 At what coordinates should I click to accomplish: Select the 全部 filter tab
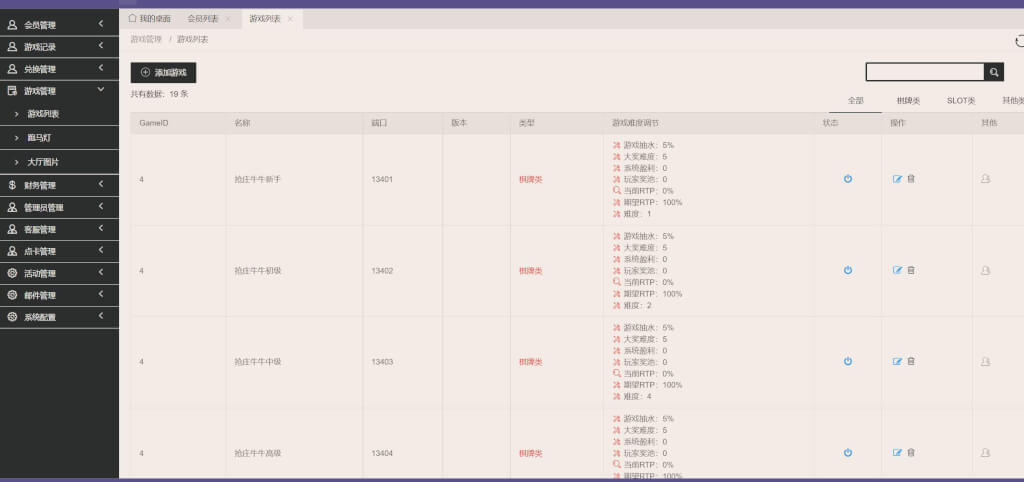(856, 101)
